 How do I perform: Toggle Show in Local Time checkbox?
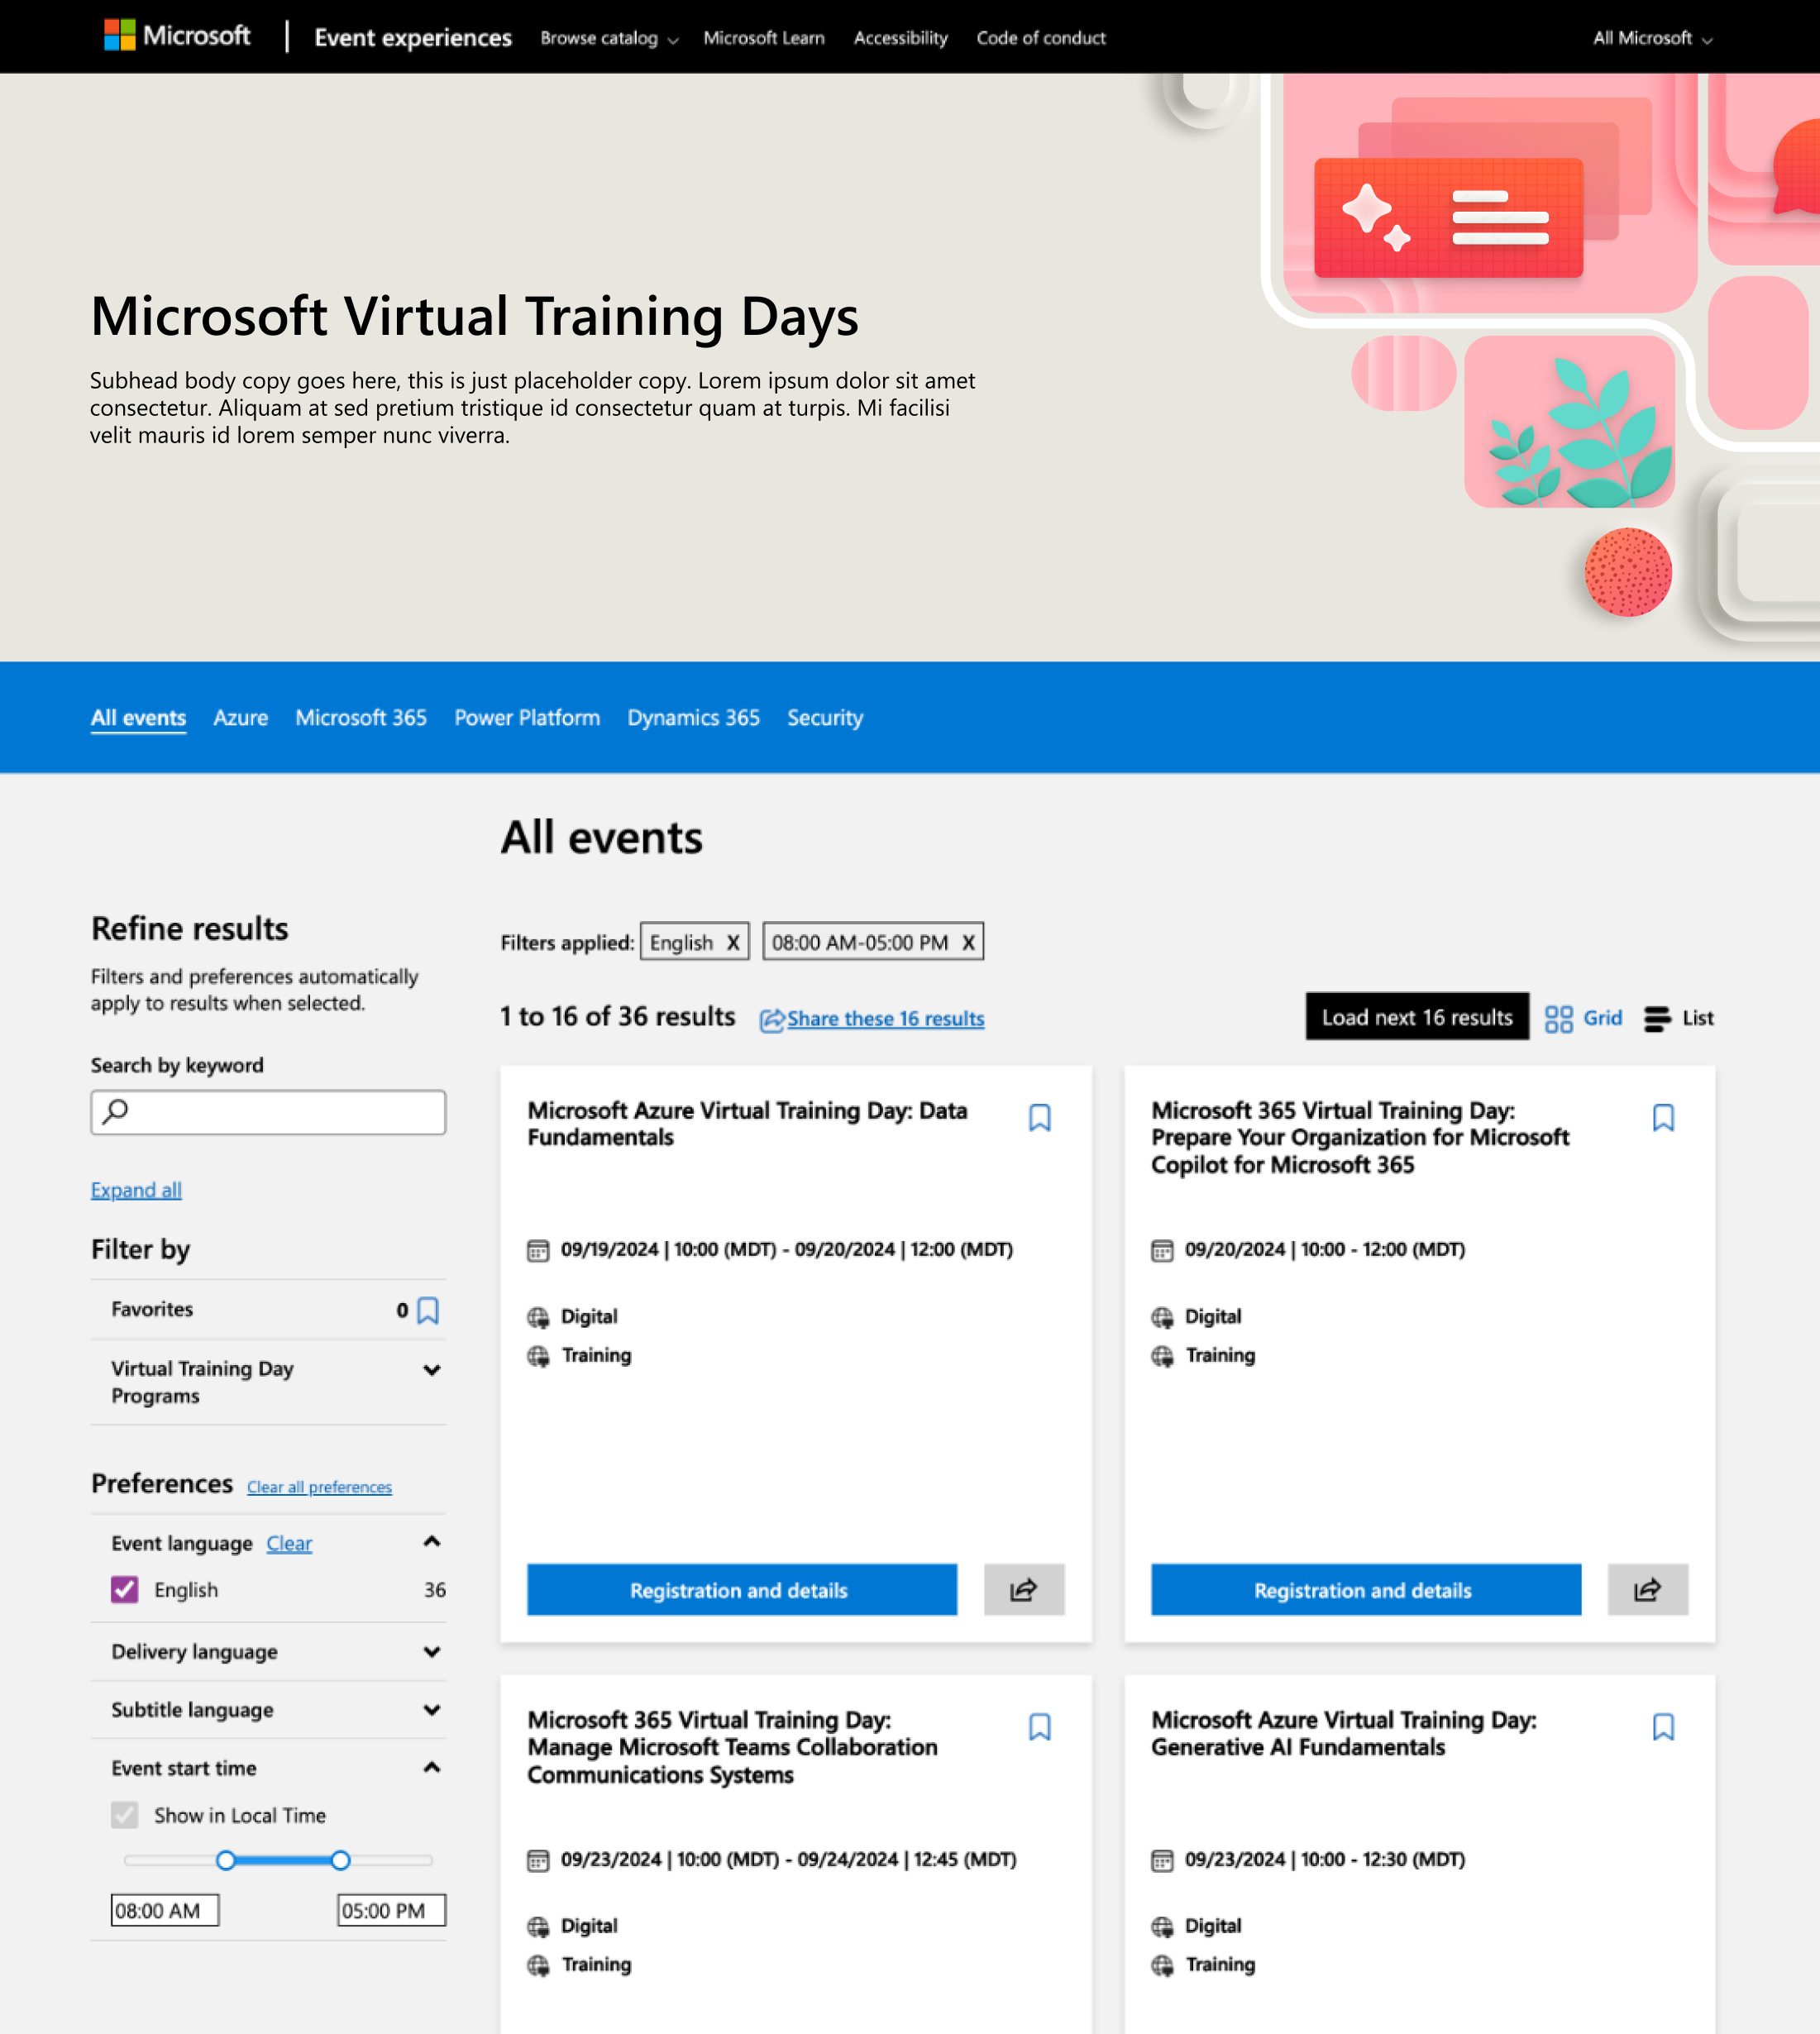click(125, 1815)
